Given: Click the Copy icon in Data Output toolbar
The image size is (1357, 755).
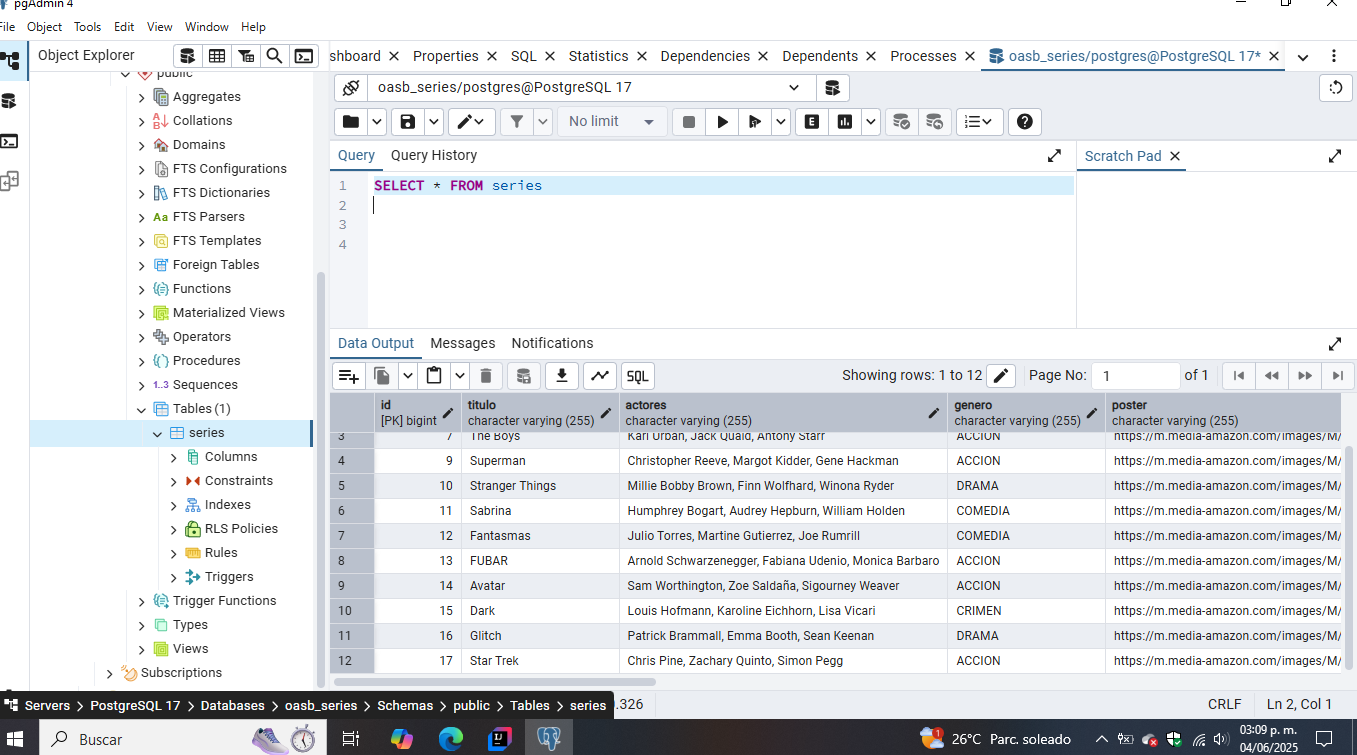Looking at the screenshot, I should (x=382, y=376).
